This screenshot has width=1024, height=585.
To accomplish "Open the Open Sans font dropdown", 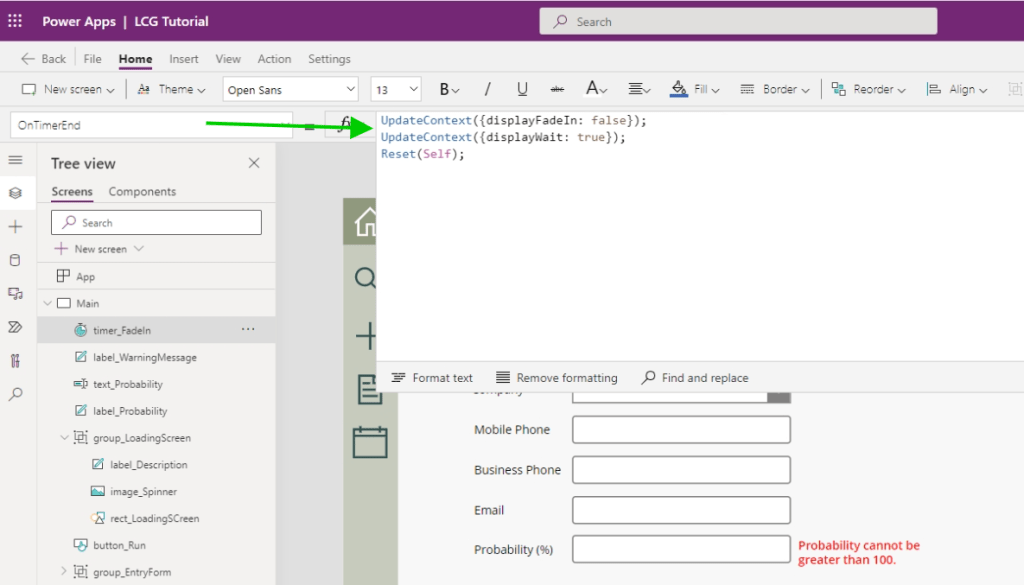I will (291, 89).
